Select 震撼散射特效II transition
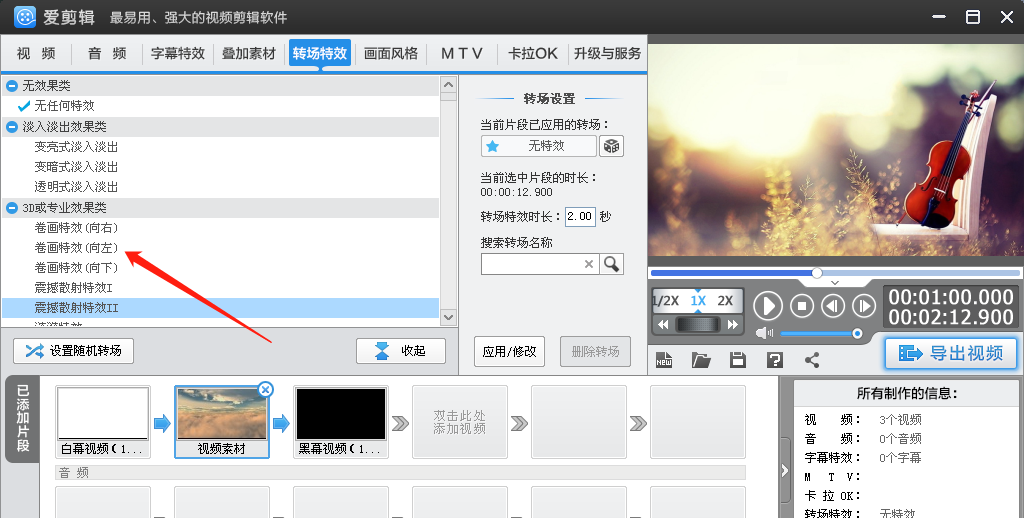The height and width of the screenshot is (518, 1024). (x=221, y=308)
